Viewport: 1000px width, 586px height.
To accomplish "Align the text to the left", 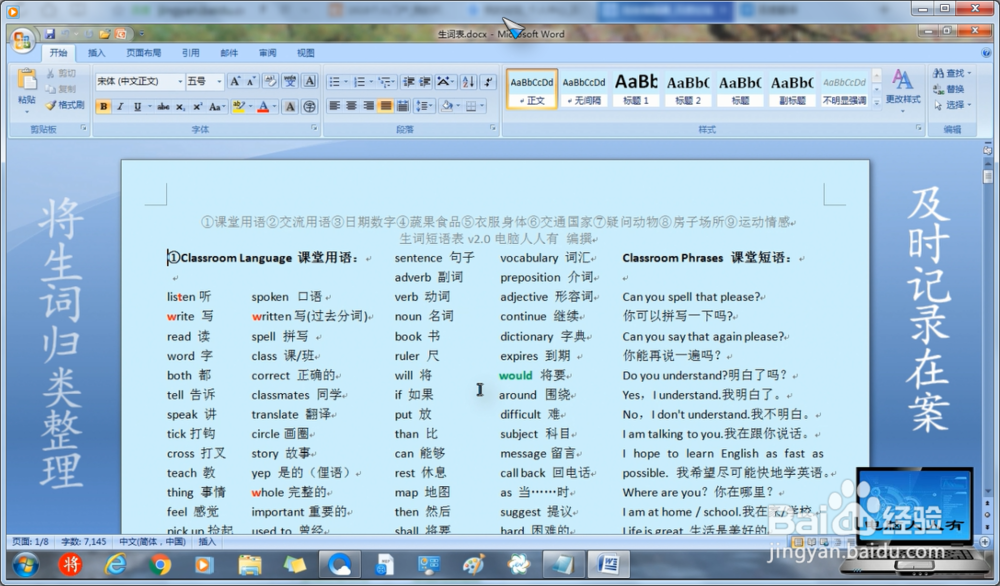I will pyautogui.click(x=334, y=106).
